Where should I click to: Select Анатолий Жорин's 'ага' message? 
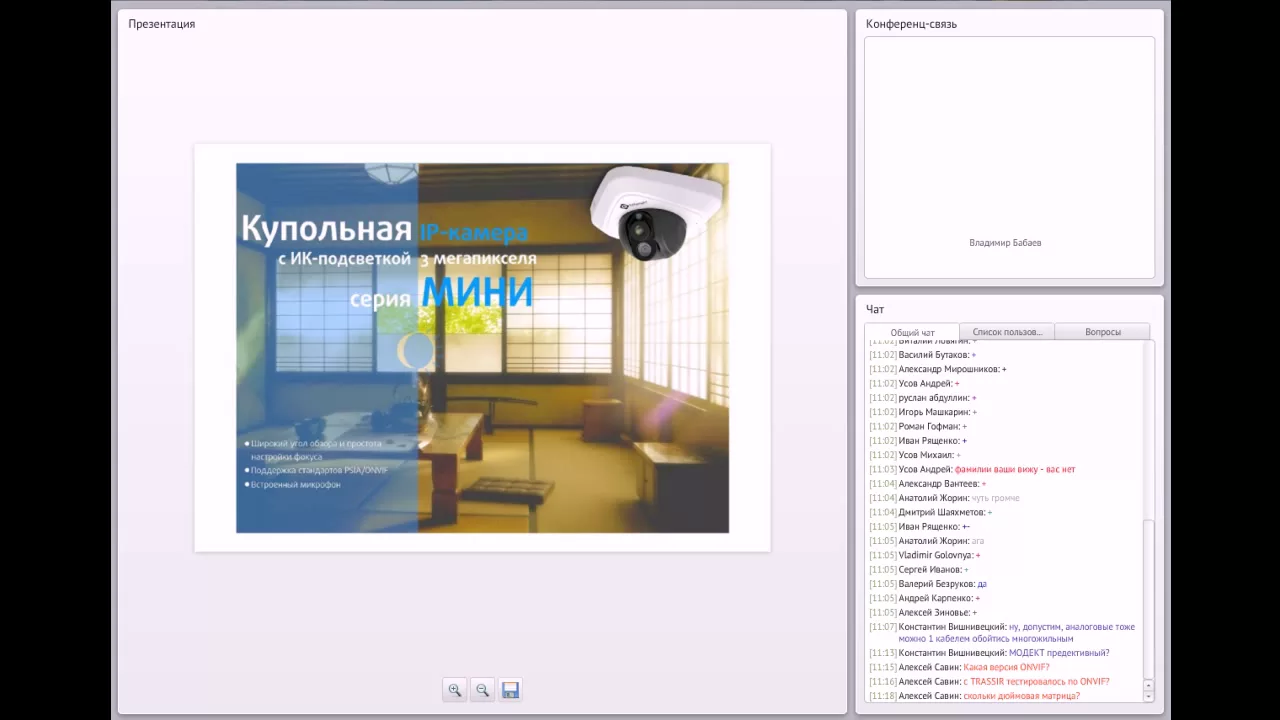(x=978, y=541)
